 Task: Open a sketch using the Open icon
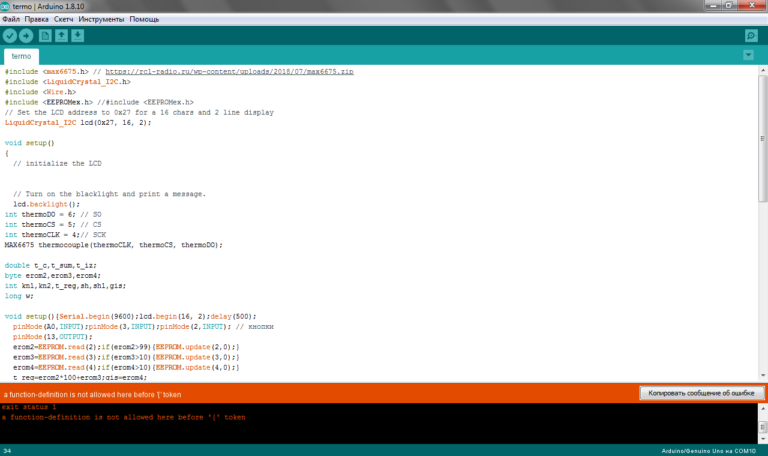tap(61, 36)
